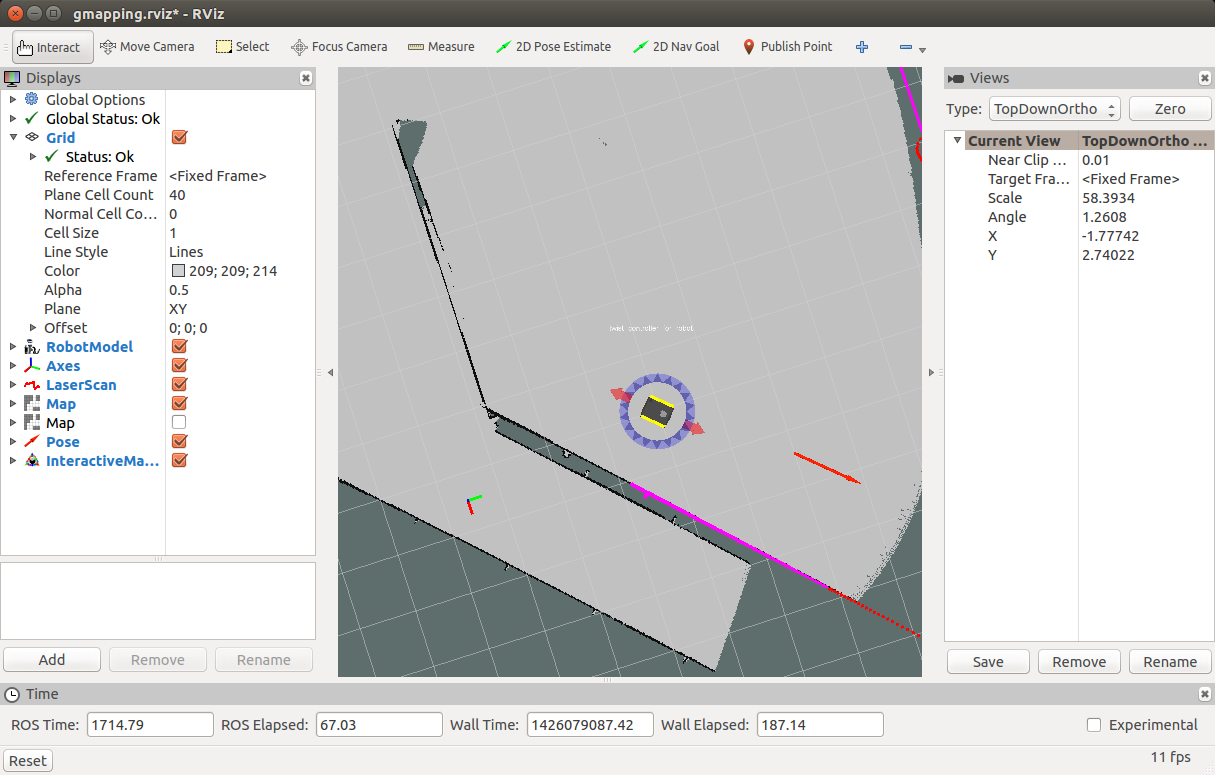The width and height of the screenshot is (1215, 775).
Task: Click the Add display button
Action: (52, 660)
